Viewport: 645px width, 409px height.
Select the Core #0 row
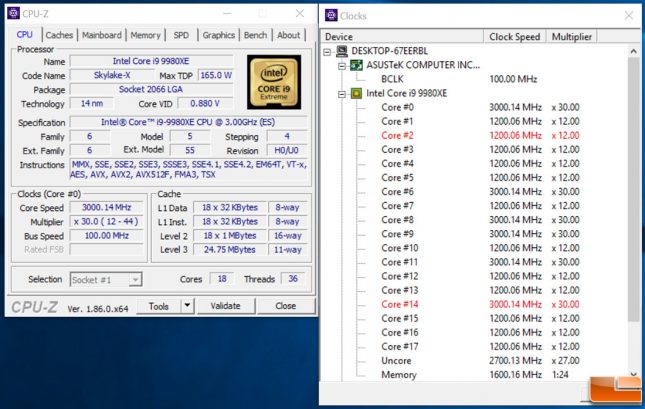coord(480,107)
